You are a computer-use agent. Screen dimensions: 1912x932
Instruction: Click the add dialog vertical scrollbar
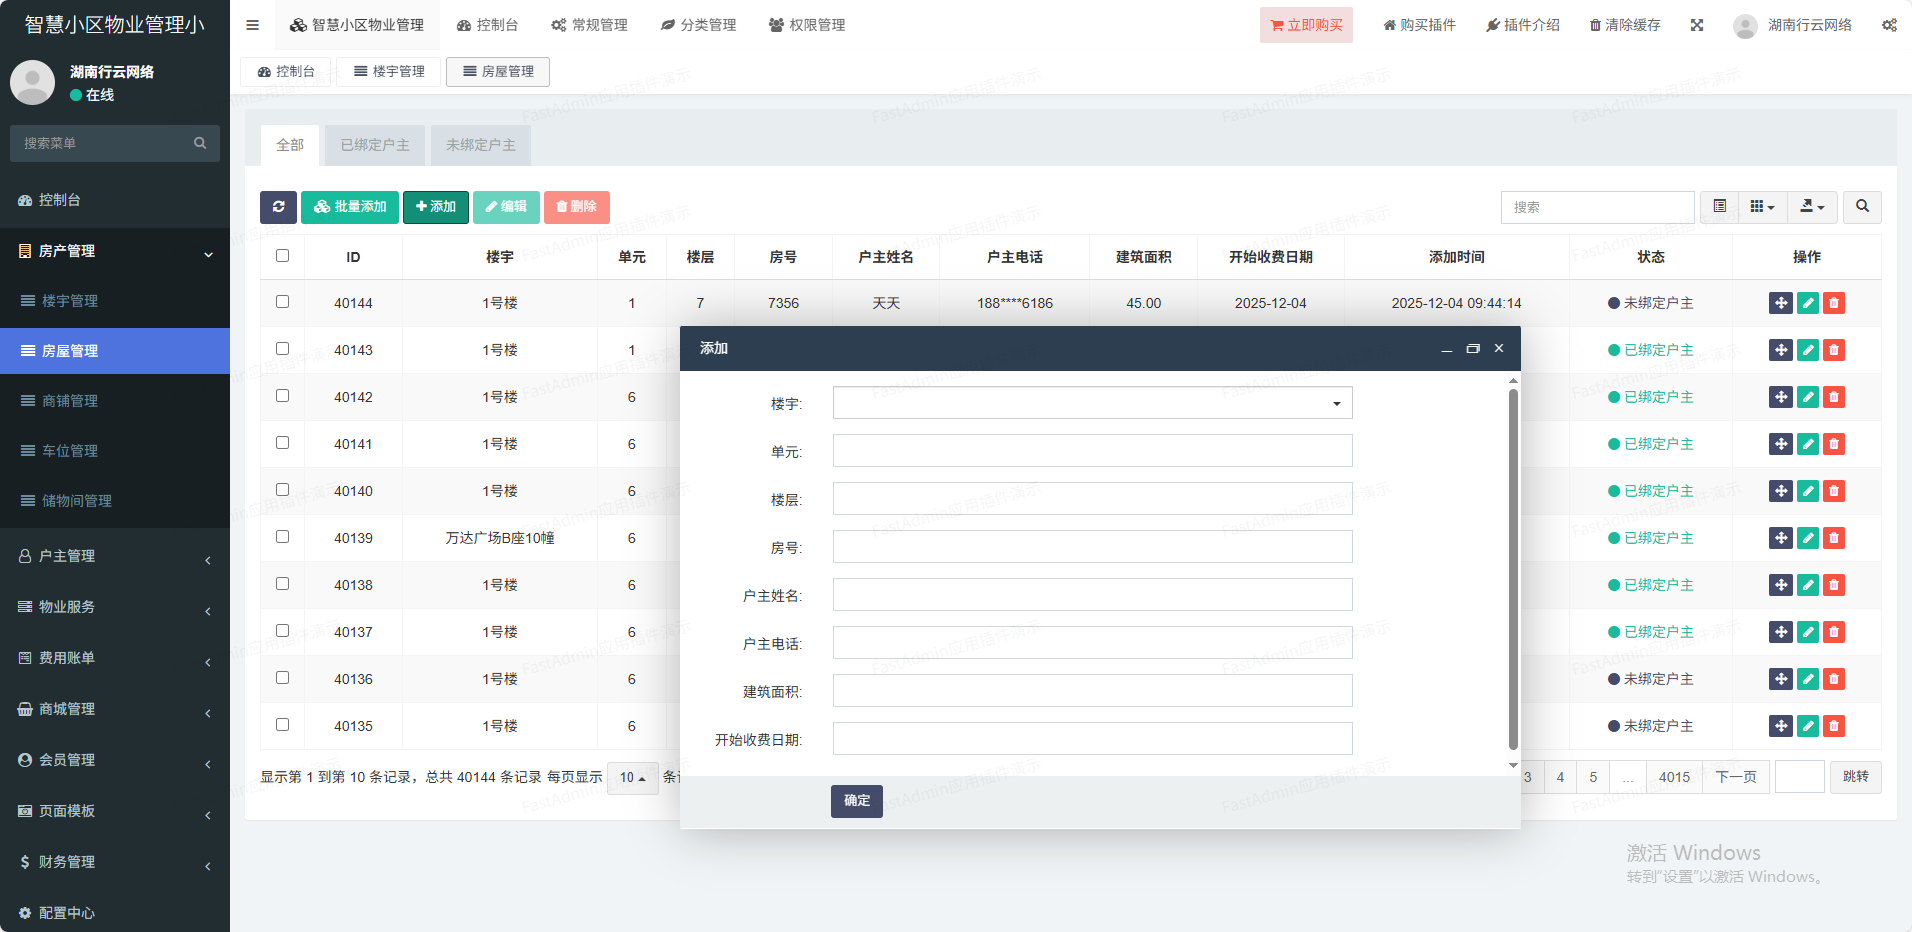(x=1512, y=570)
